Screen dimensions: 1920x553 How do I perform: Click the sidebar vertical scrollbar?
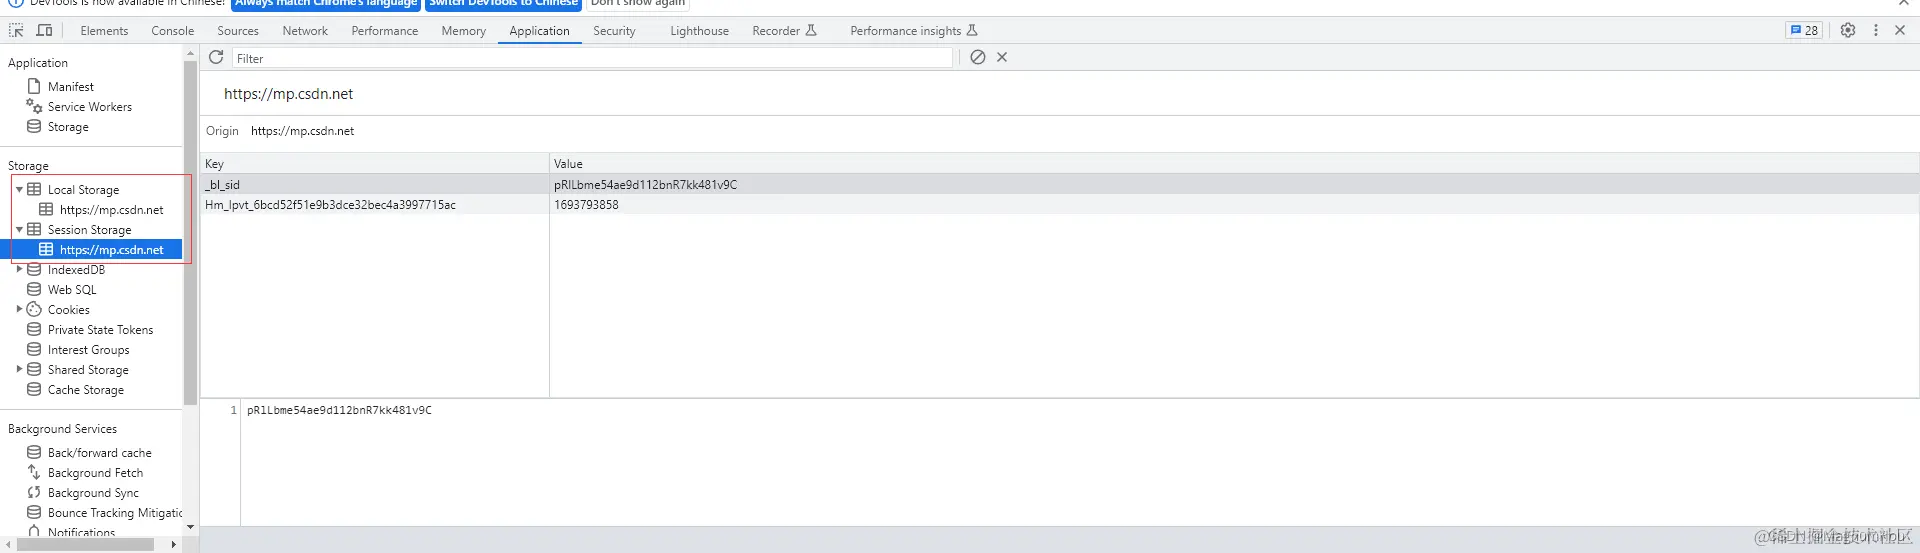190,234
